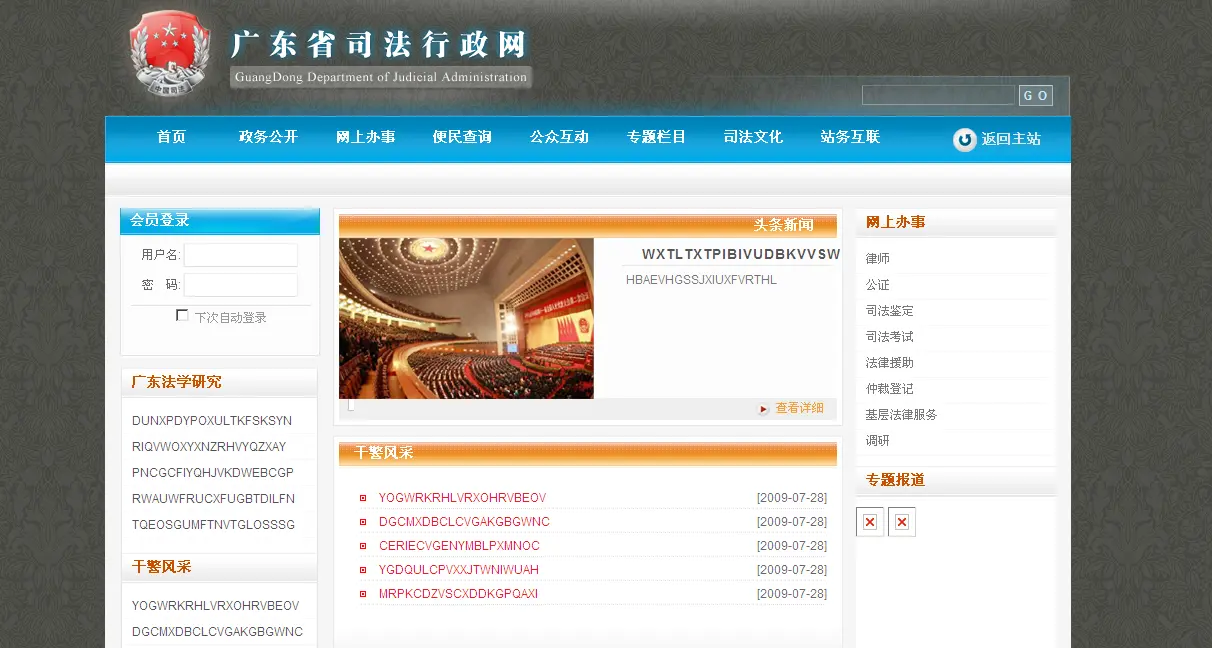Open the conference hall news photo
The height and width of the screenshot is (648, 1212).
click(466, 318)
